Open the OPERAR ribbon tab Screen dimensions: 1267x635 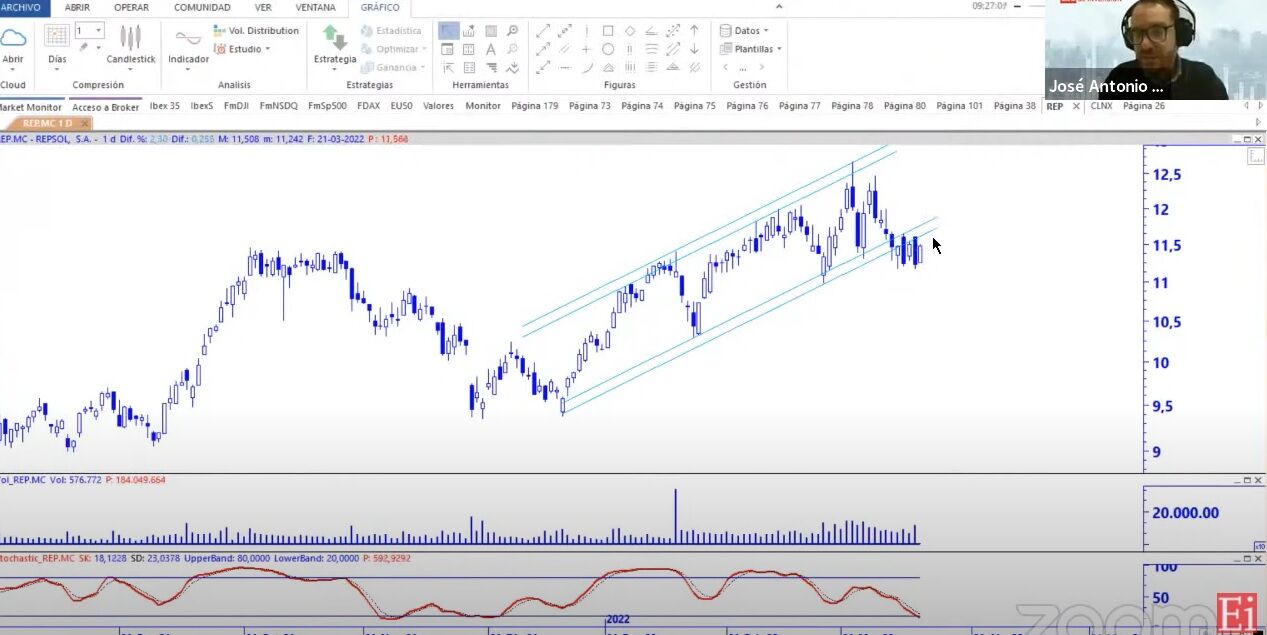pyautogui.click(x=131, y=7)
